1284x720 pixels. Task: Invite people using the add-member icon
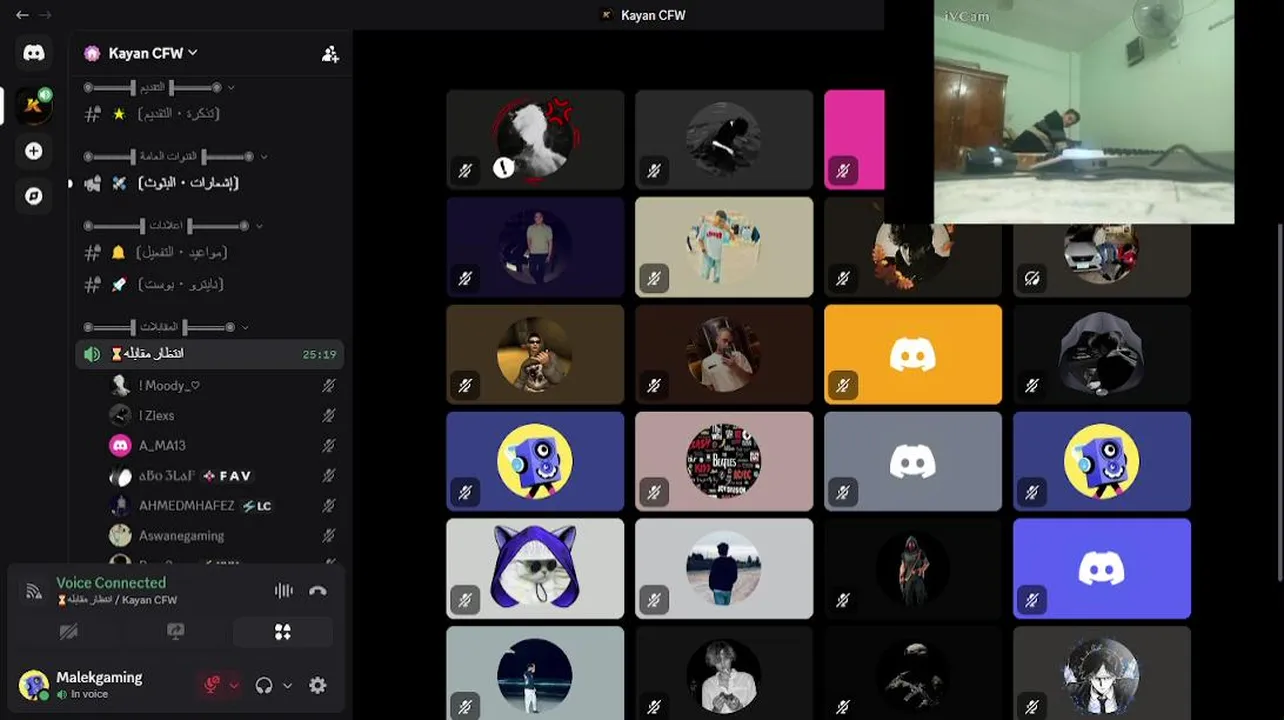point(330,54)
